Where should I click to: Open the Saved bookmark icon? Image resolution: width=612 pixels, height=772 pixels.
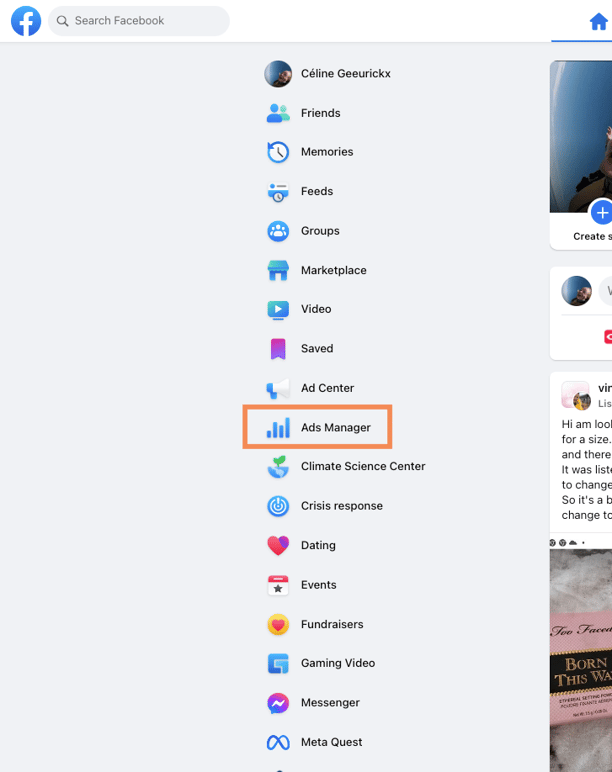click(278, 349)
